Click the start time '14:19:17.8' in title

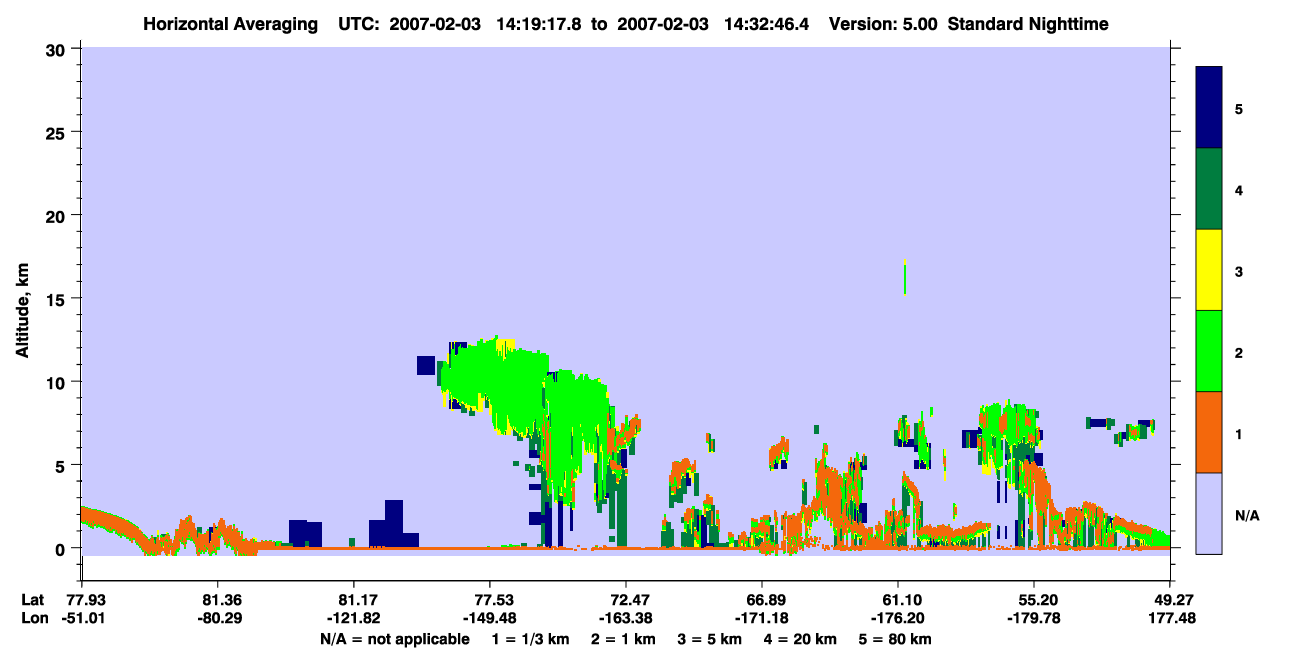[x=541, y=23]
